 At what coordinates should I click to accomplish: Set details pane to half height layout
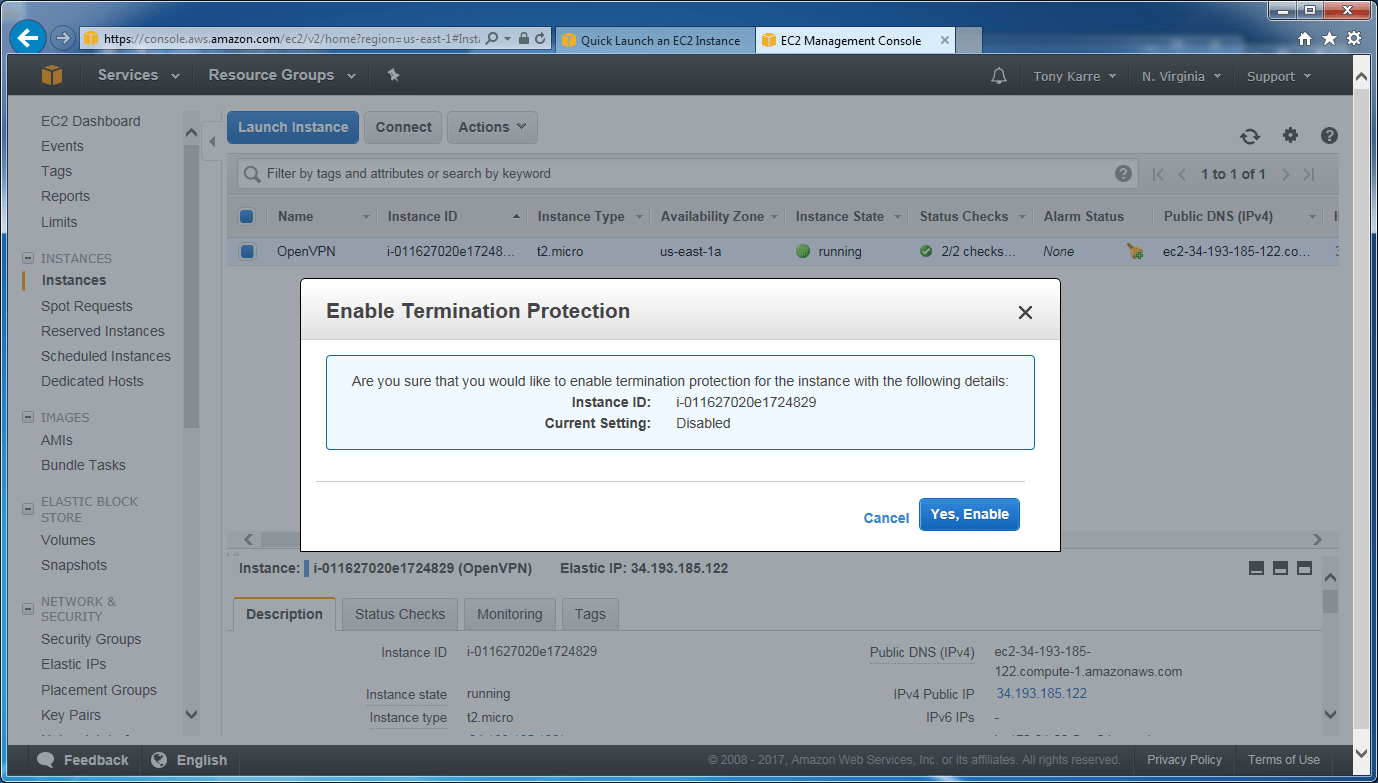click(1280, 568)
